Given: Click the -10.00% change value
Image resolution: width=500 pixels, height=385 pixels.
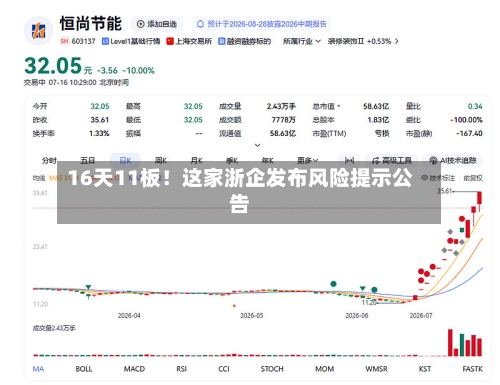Looking at the screenshot, I should [138, 71].
